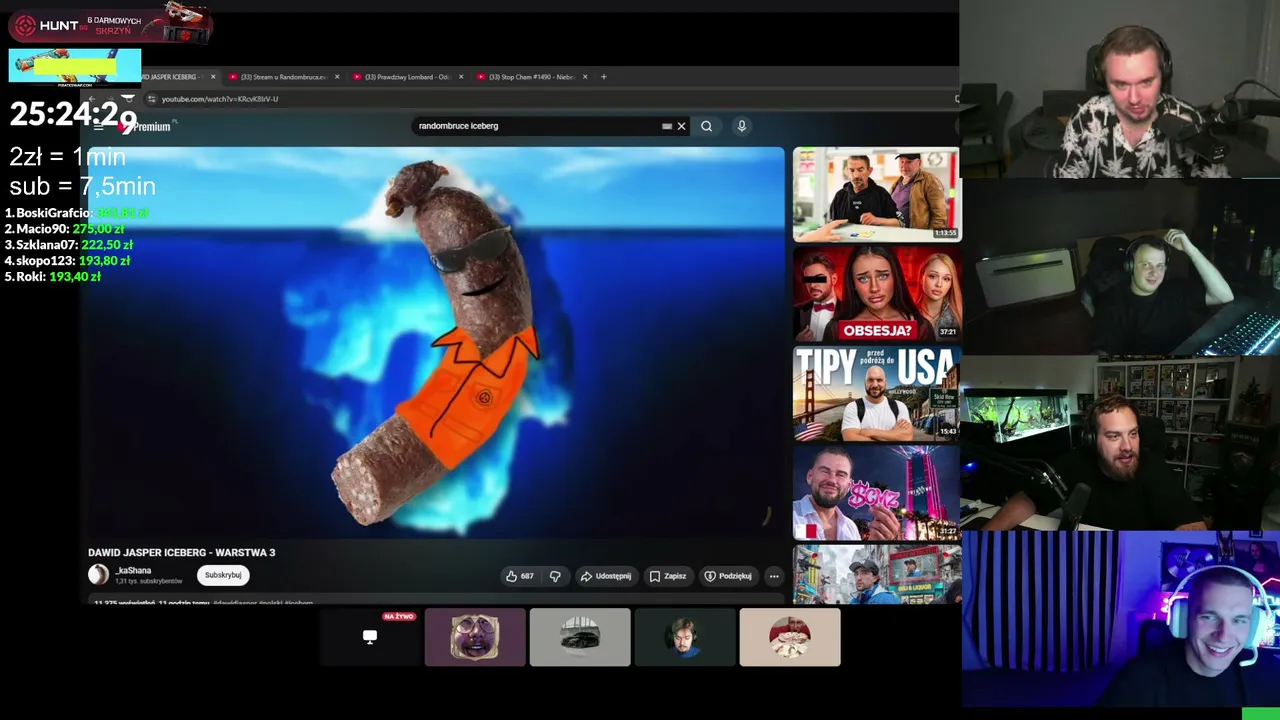
Task: Click the HUNT promo banner
Action: tap(110, 25)
